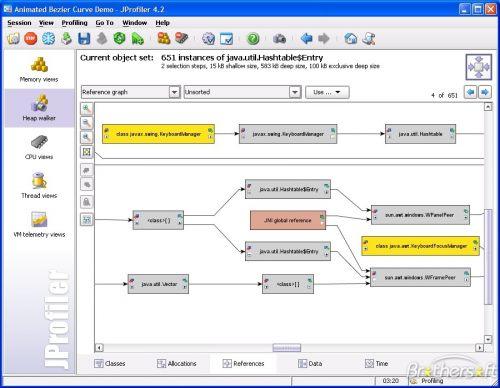
Task: Open the Use ... dropdown button
Action: pos(327,92)
